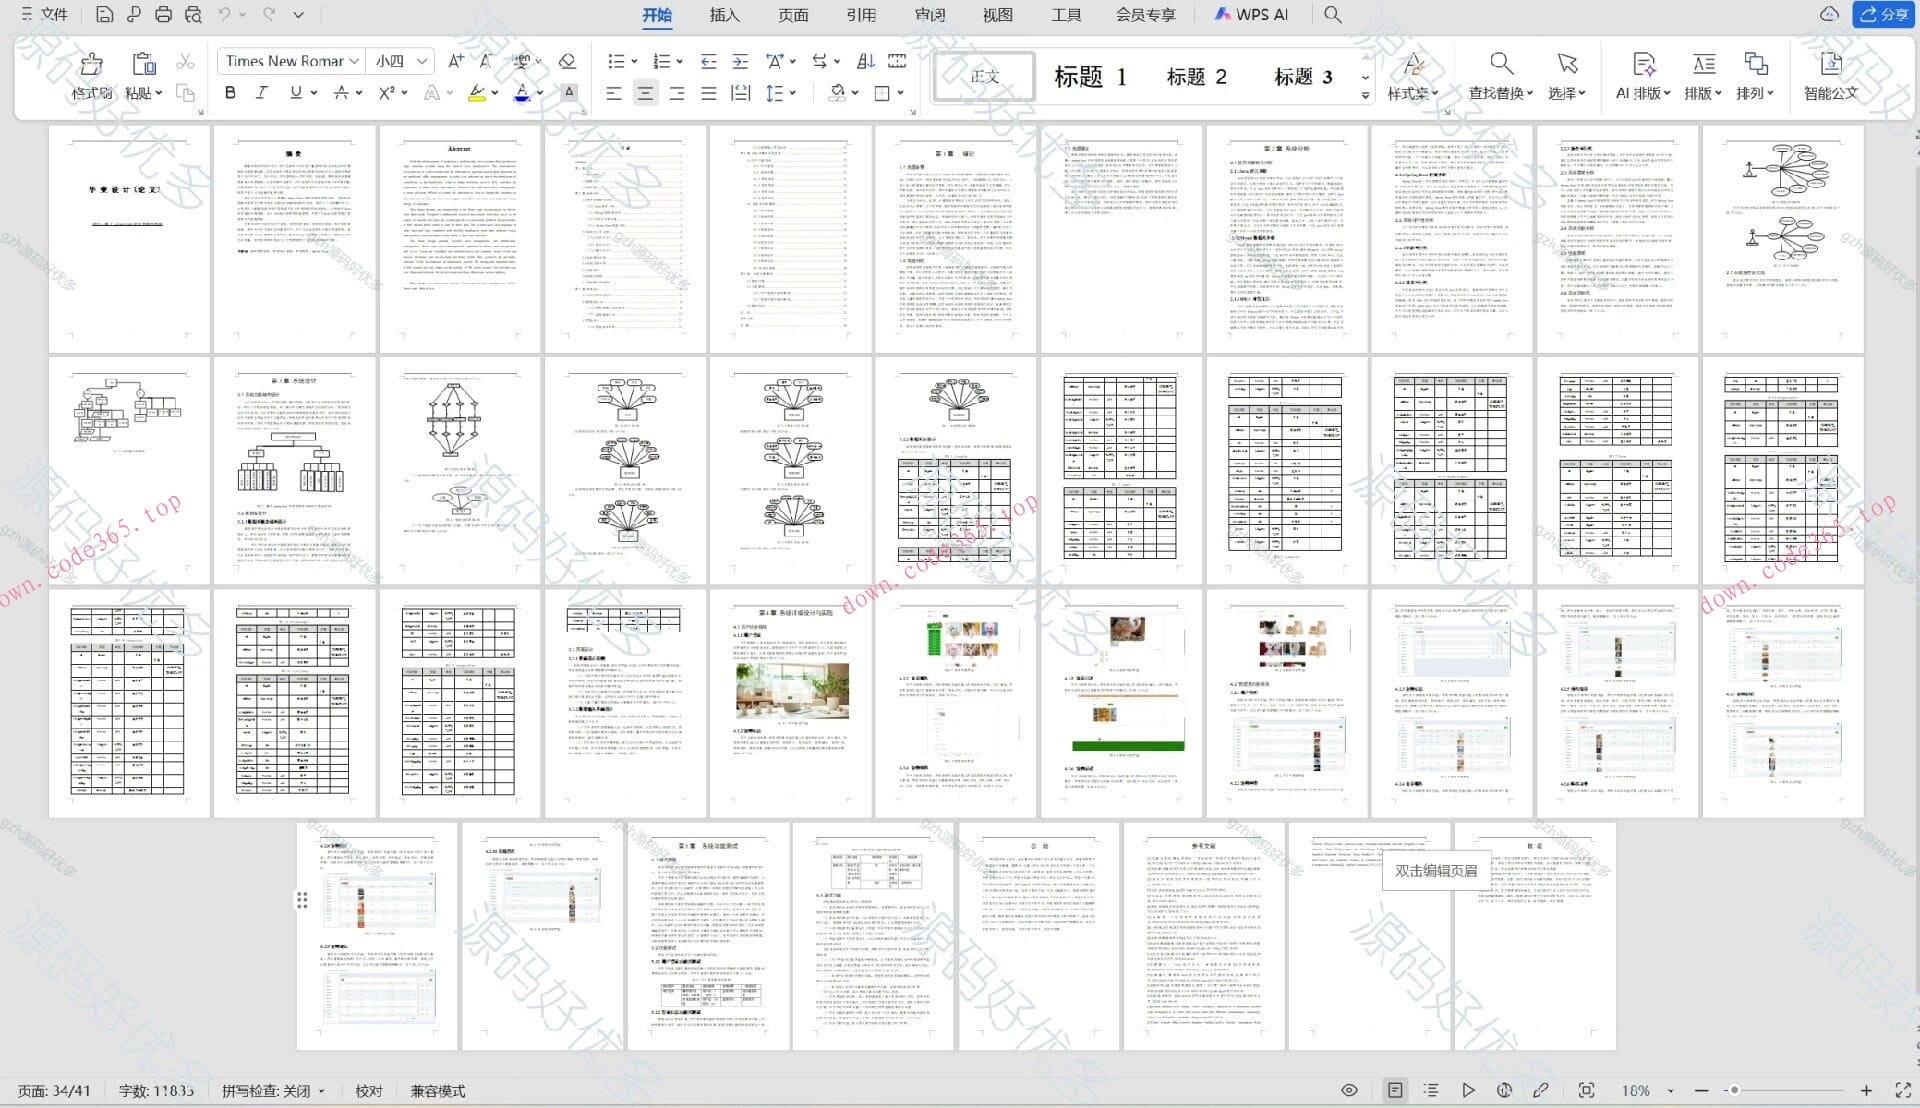This screenshot has height=1108, width=1920.
Task: Click the Share button
Action: (1883, 14)
